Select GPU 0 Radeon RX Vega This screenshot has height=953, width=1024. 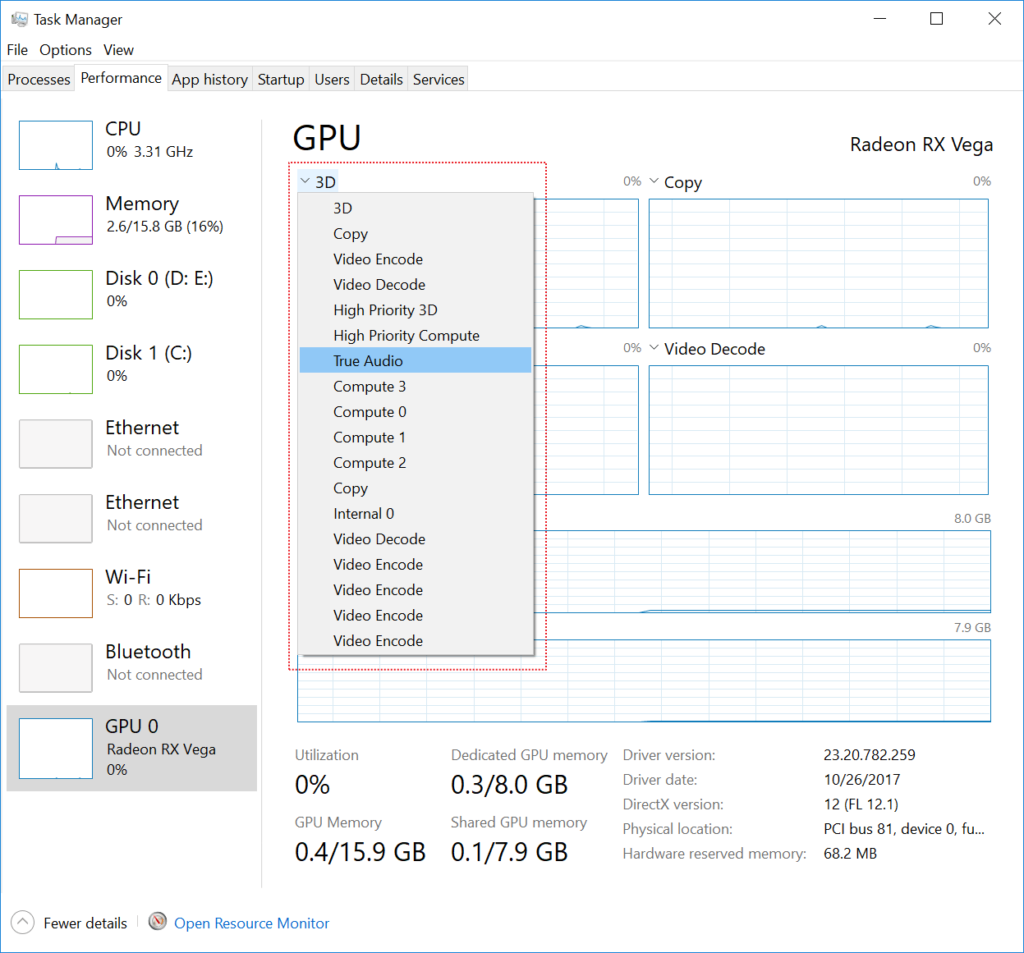tap(130, 748)
